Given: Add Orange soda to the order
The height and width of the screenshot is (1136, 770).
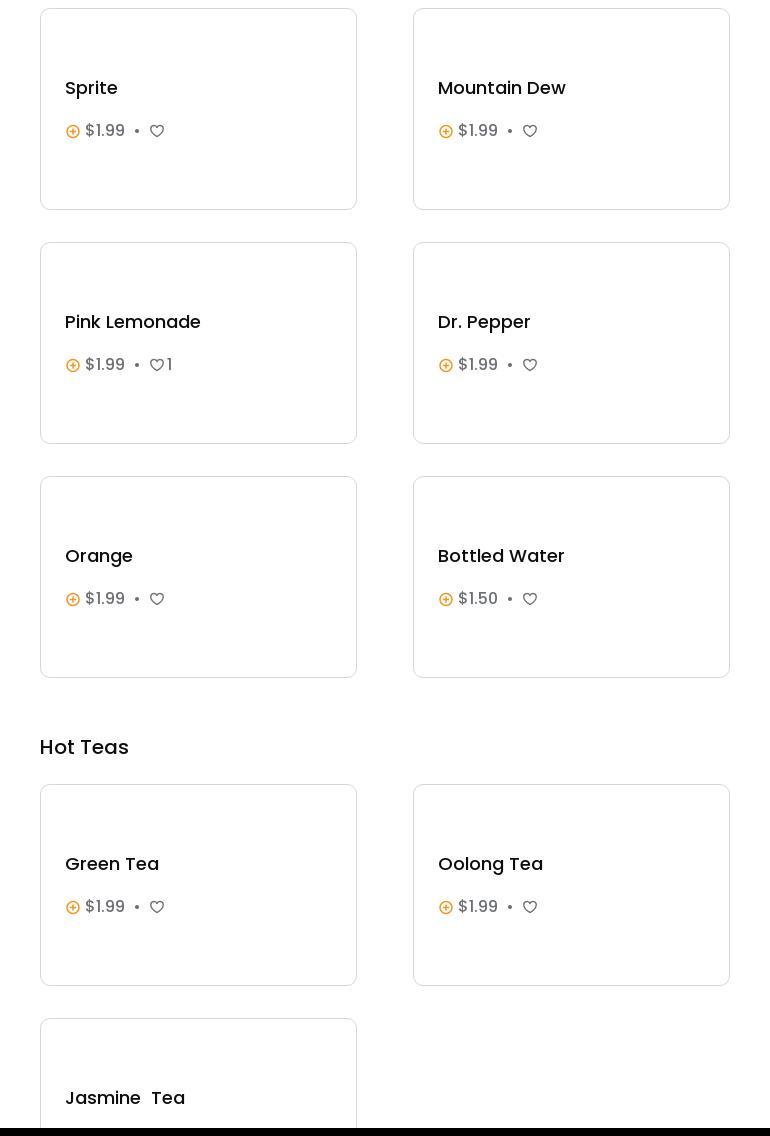Looking at the screenshot, I should coord(73,599).
